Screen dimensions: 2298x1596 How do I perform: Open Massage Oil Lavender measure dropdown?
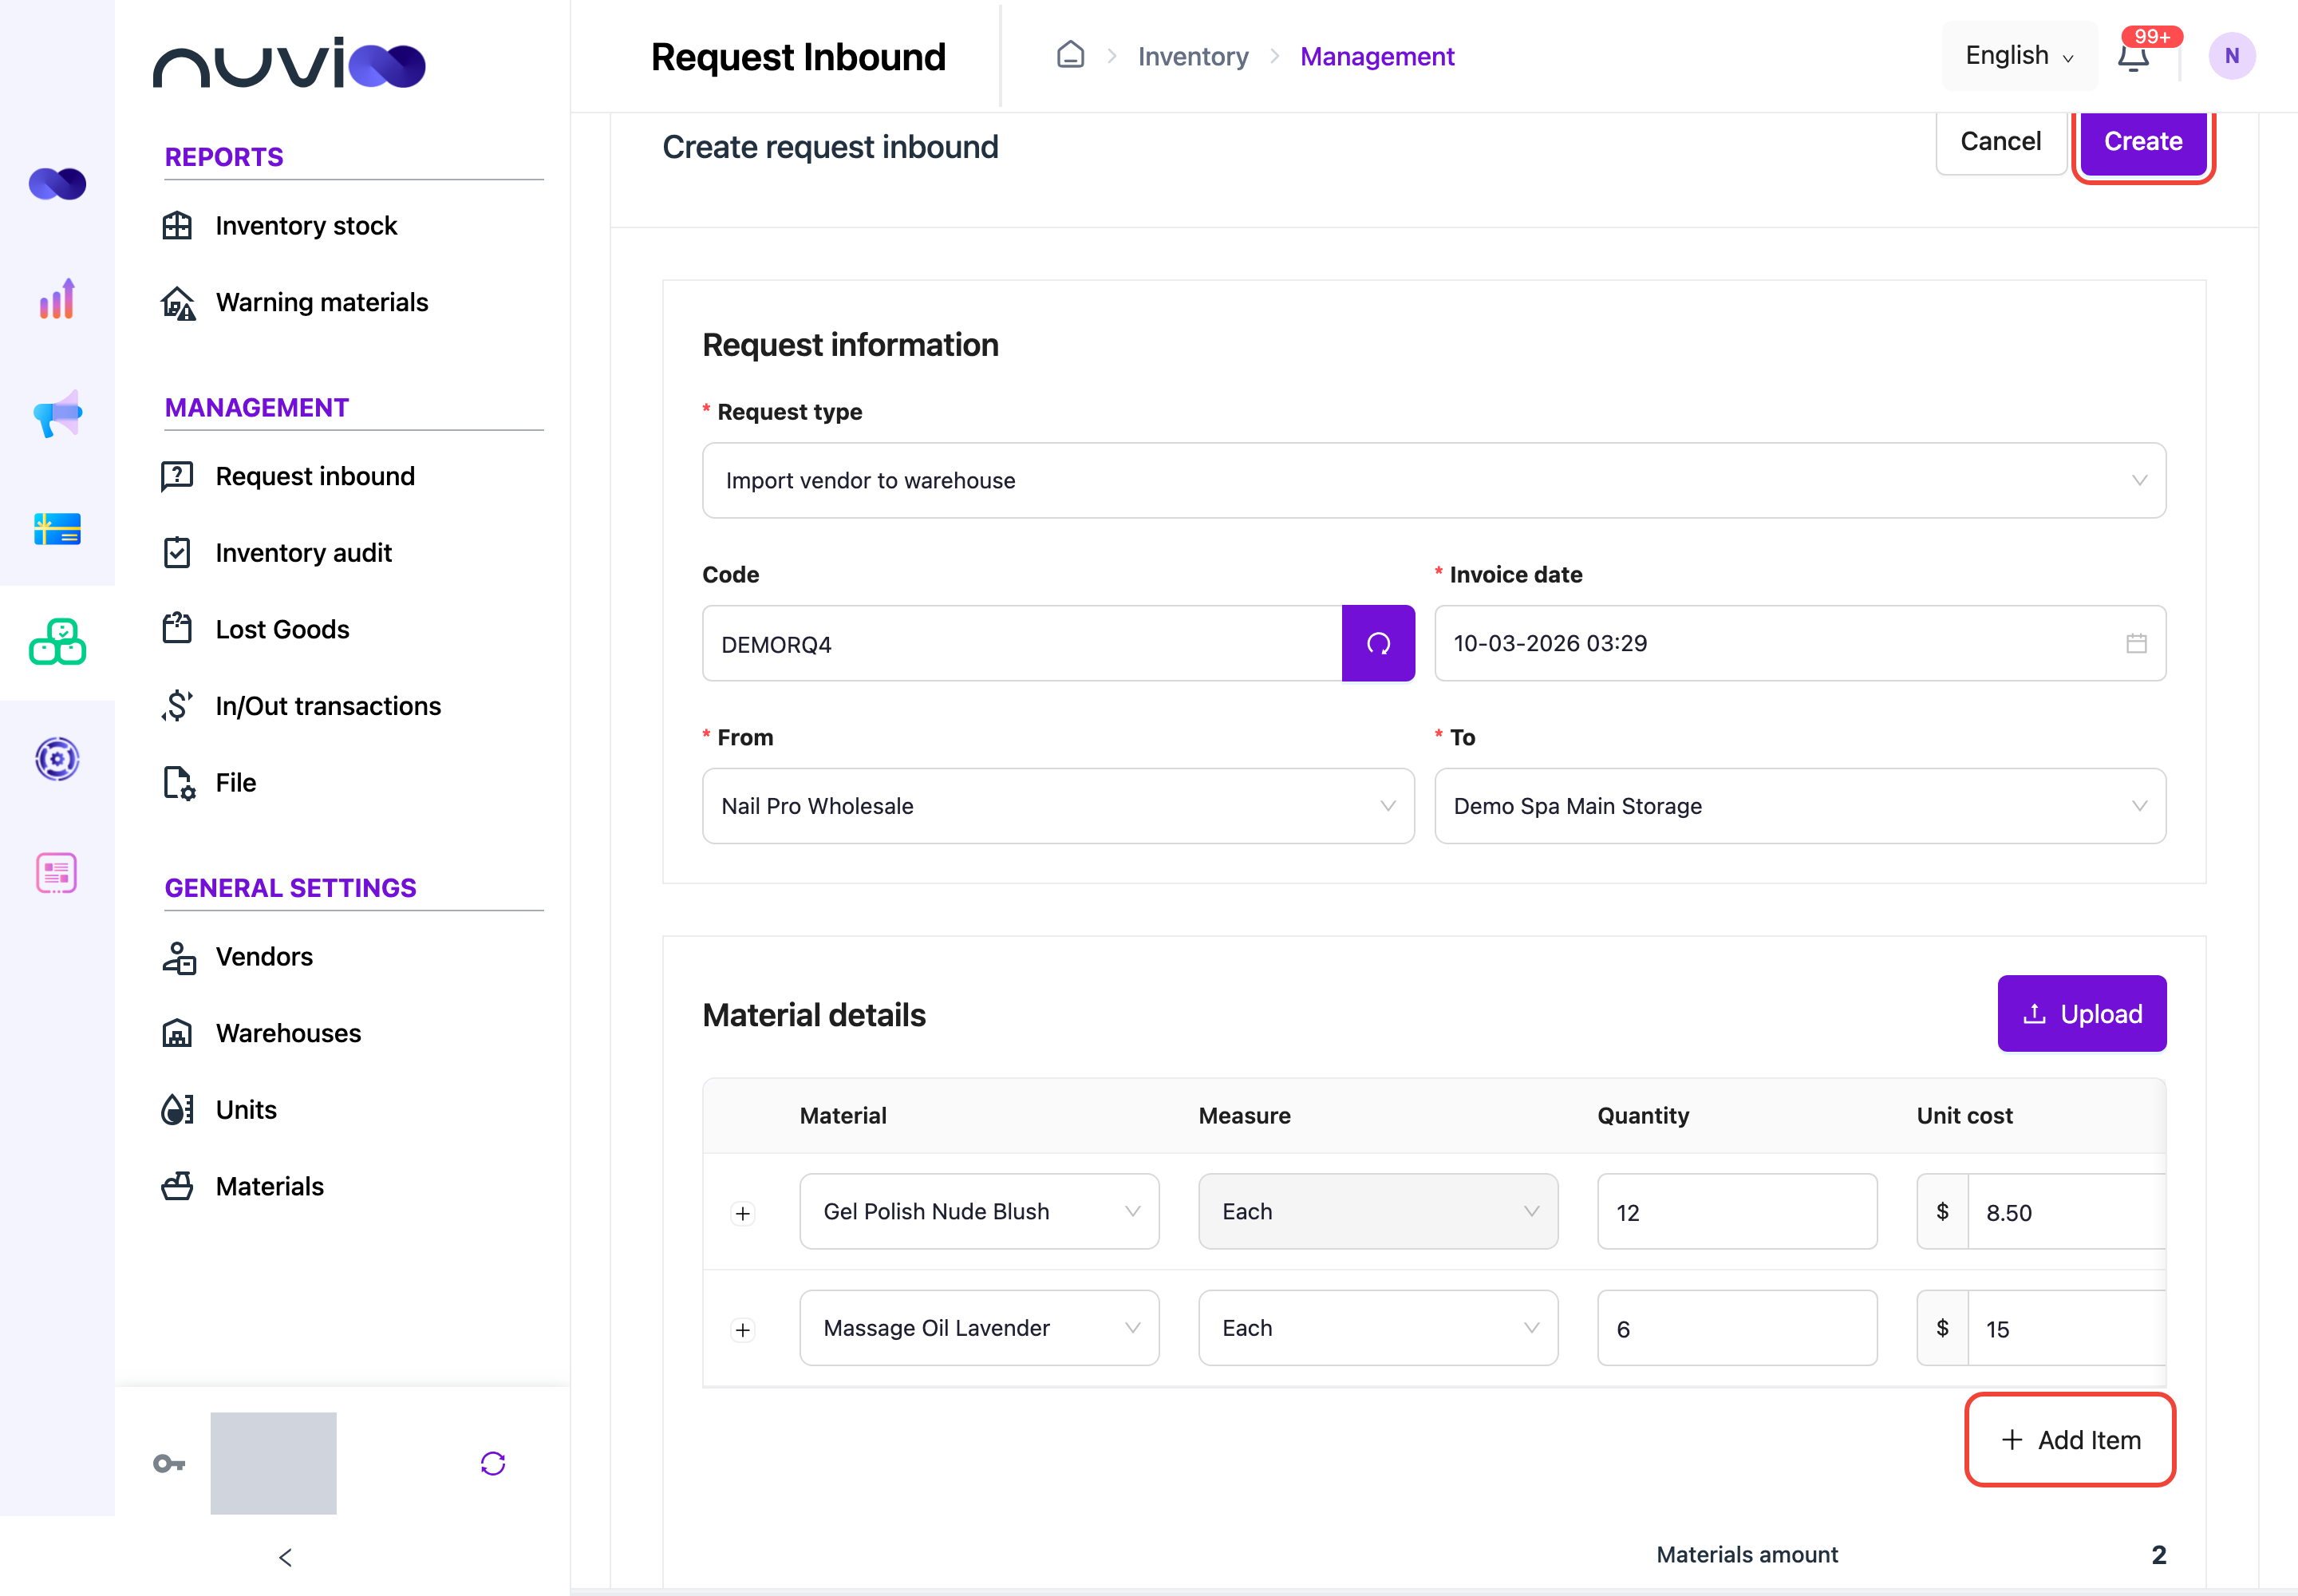point(1378,1328)
